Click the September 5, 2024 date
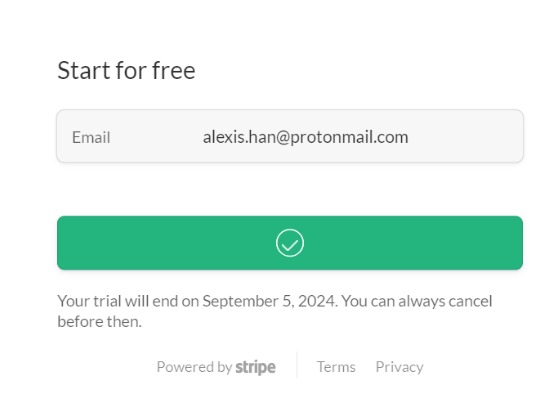The height and width of the screenshot is (405, 556). 268,301
